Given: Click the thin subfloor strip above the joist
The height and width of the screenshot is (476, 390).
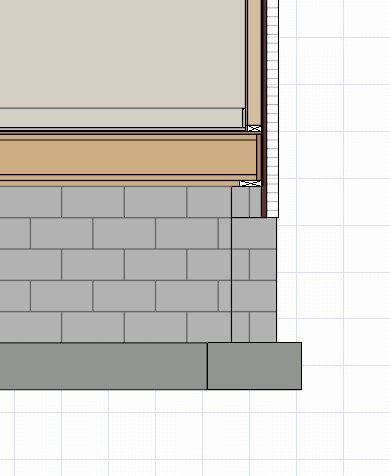Looking at the screenshot, I should (x=128, y=132).
